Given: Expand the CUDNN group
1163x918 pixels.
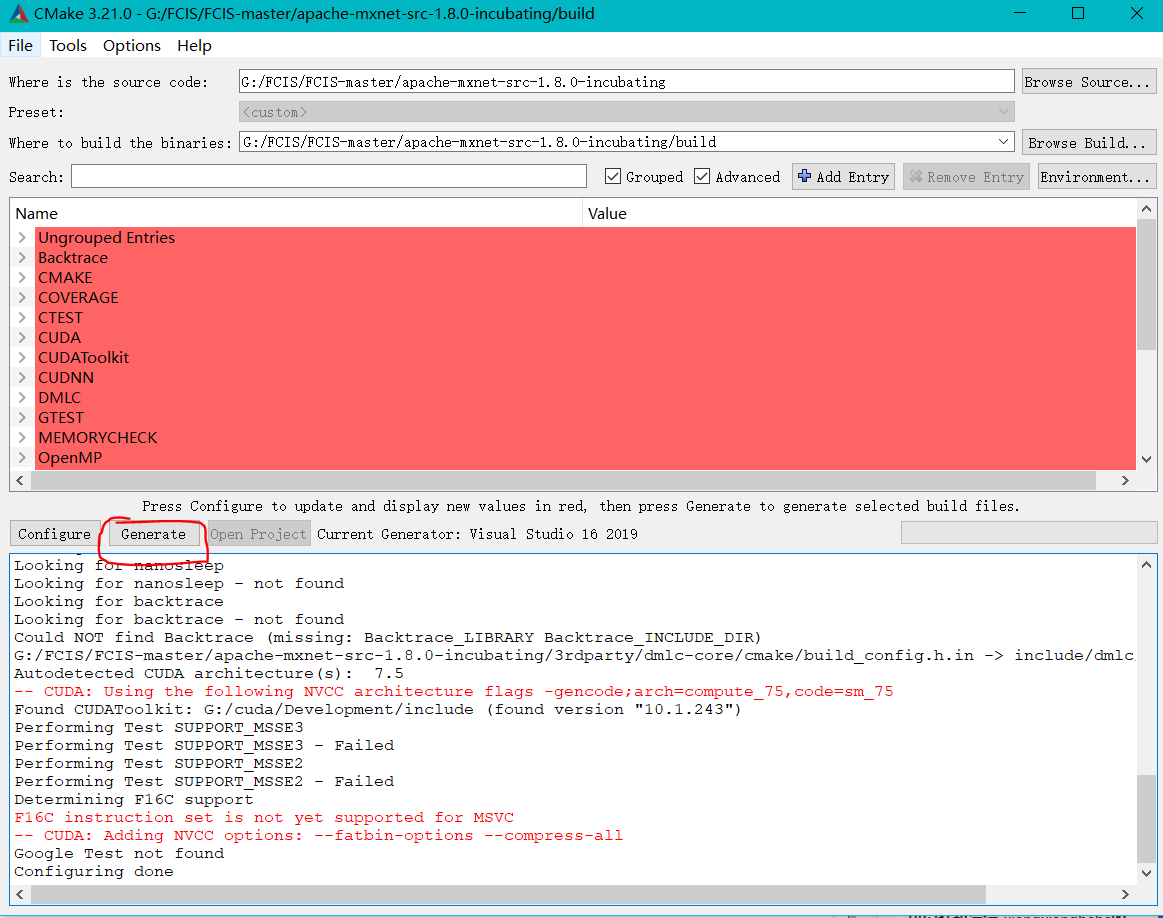Looking at the screenshot, I should 22,377.
